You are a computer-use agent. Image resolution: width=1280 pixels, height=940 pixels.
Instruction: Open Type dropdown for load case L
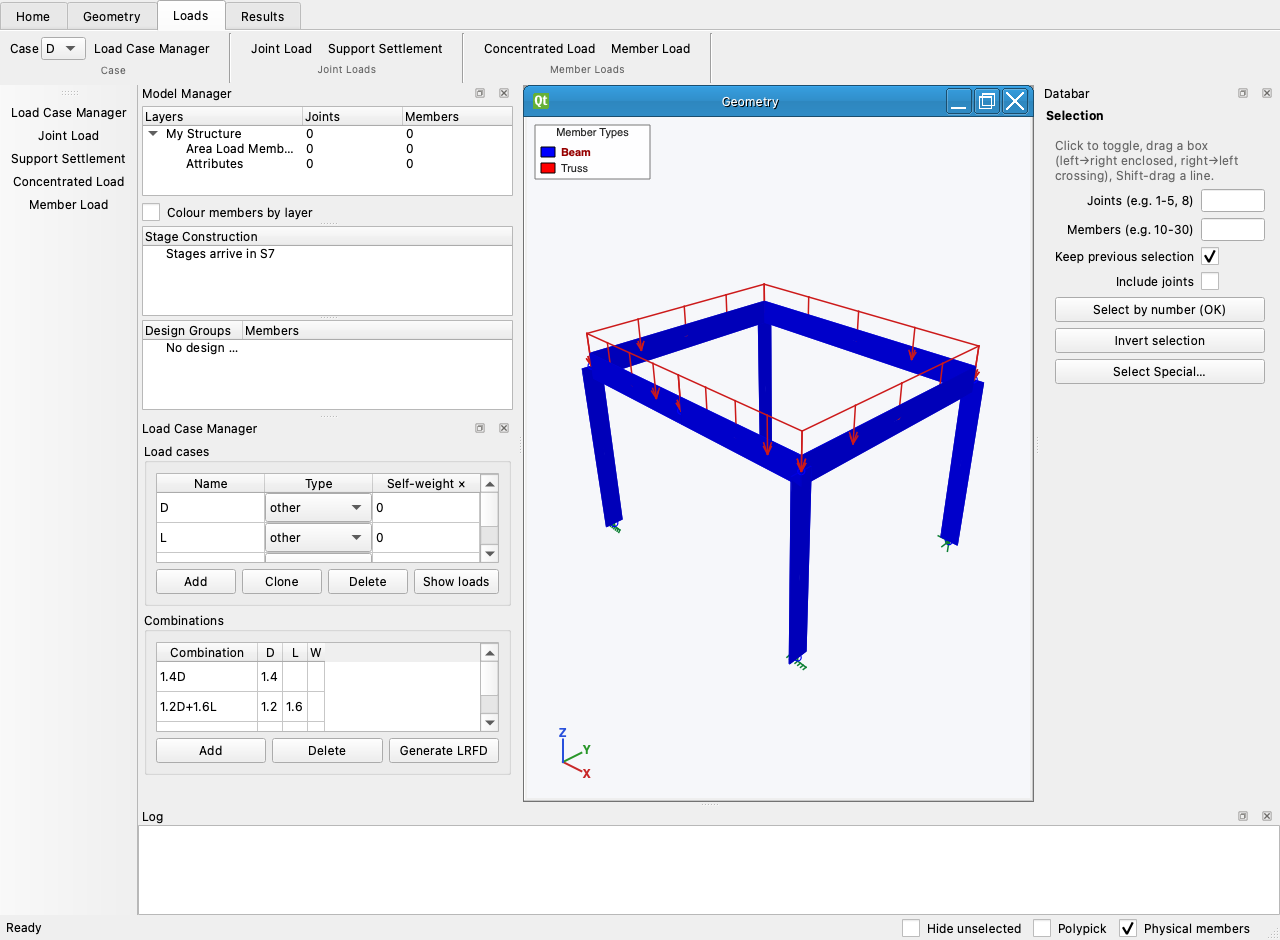pos(318,538)
